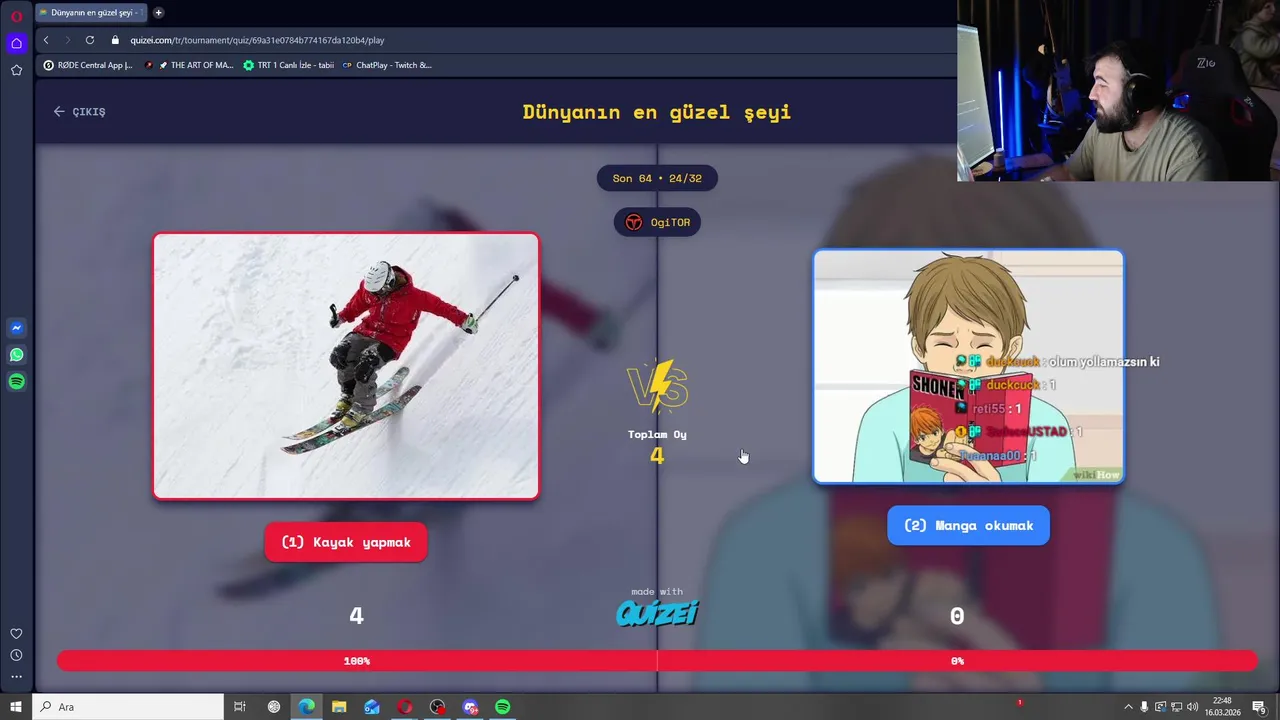
Task: Open Messenger in the Opera sidebar
Action: (16, 328)
